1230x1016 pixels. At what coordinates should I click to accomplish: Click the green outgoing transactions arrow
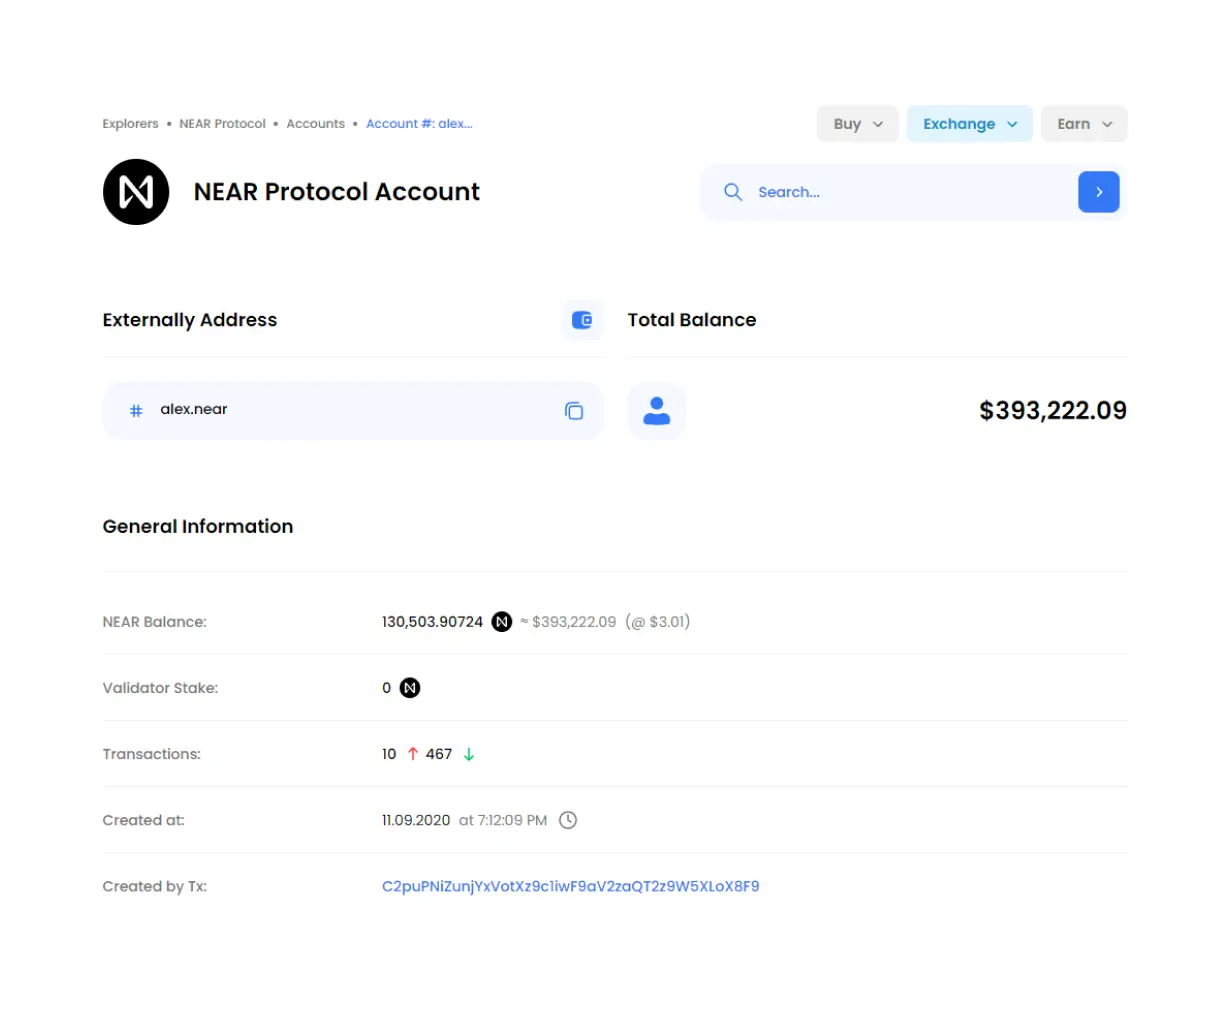[468, 755]
